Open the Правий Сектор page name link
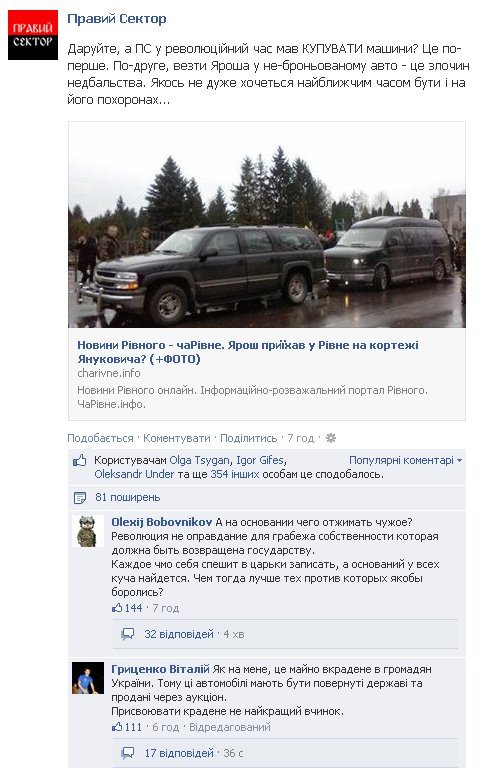 117,19
